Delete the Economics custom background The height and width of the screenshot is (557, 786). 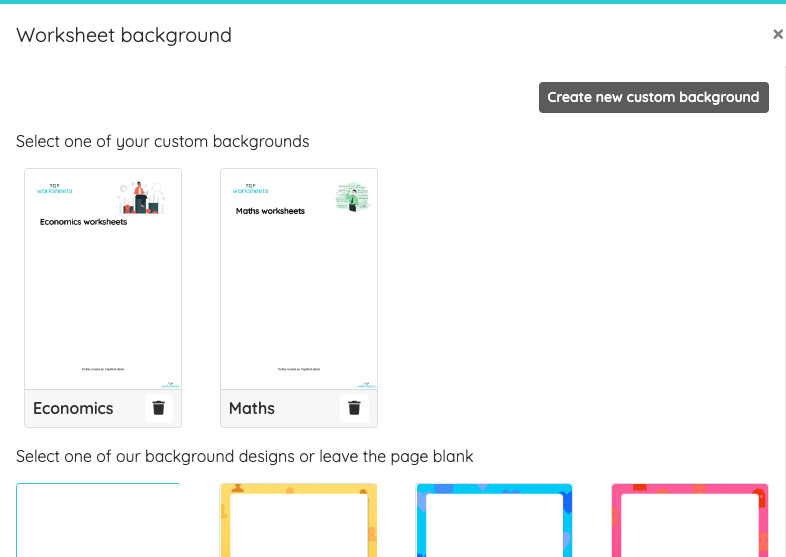(158, 408)
